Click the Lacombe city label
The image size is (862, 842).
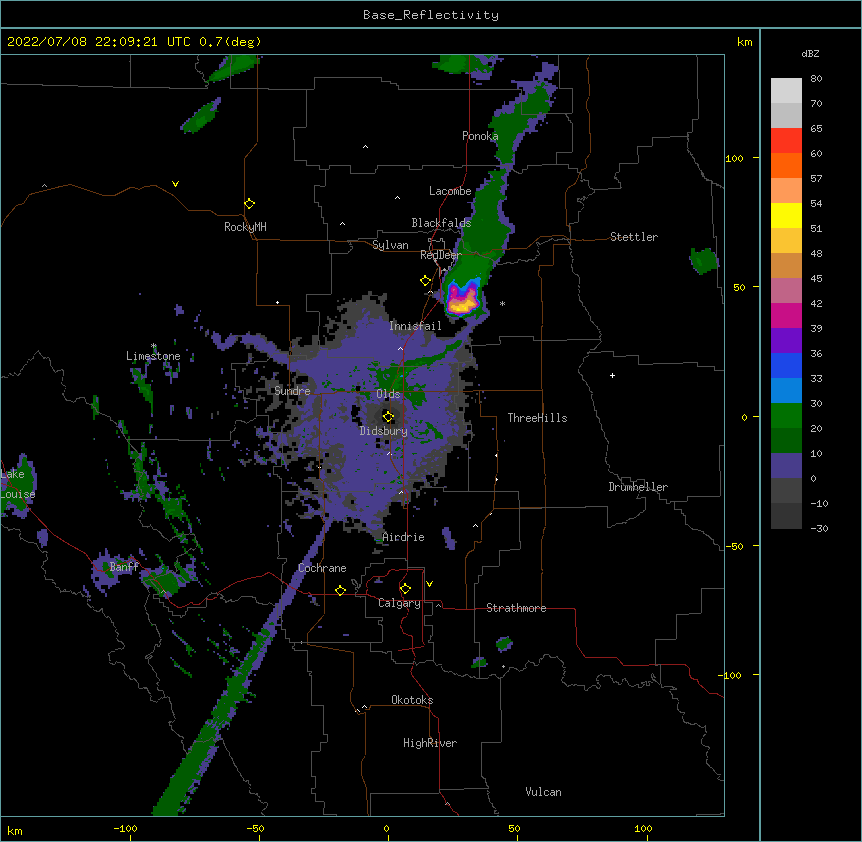(450, 191)
